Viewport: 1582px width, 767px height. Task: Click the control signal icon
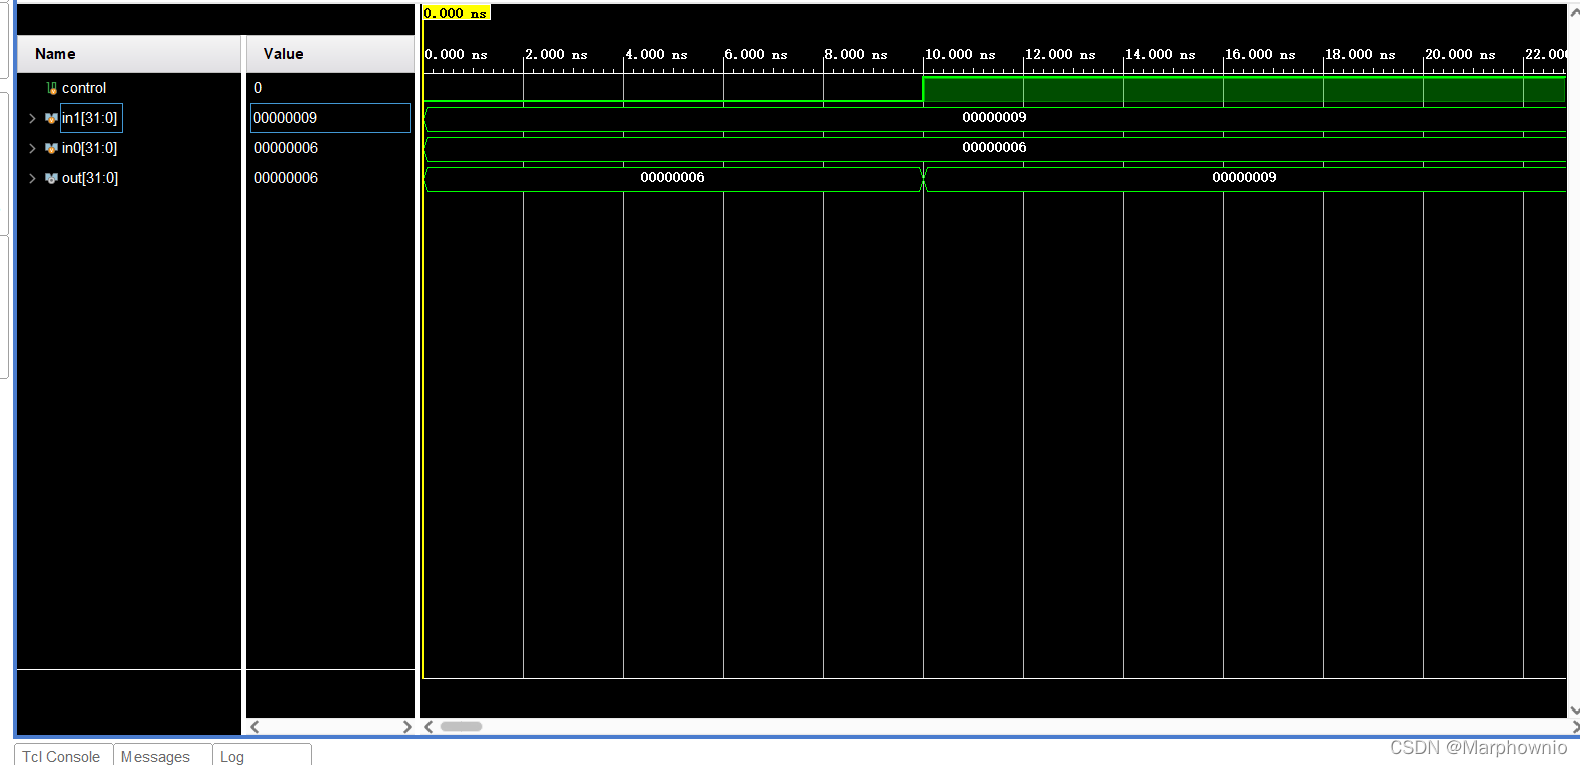click(51, 88)
